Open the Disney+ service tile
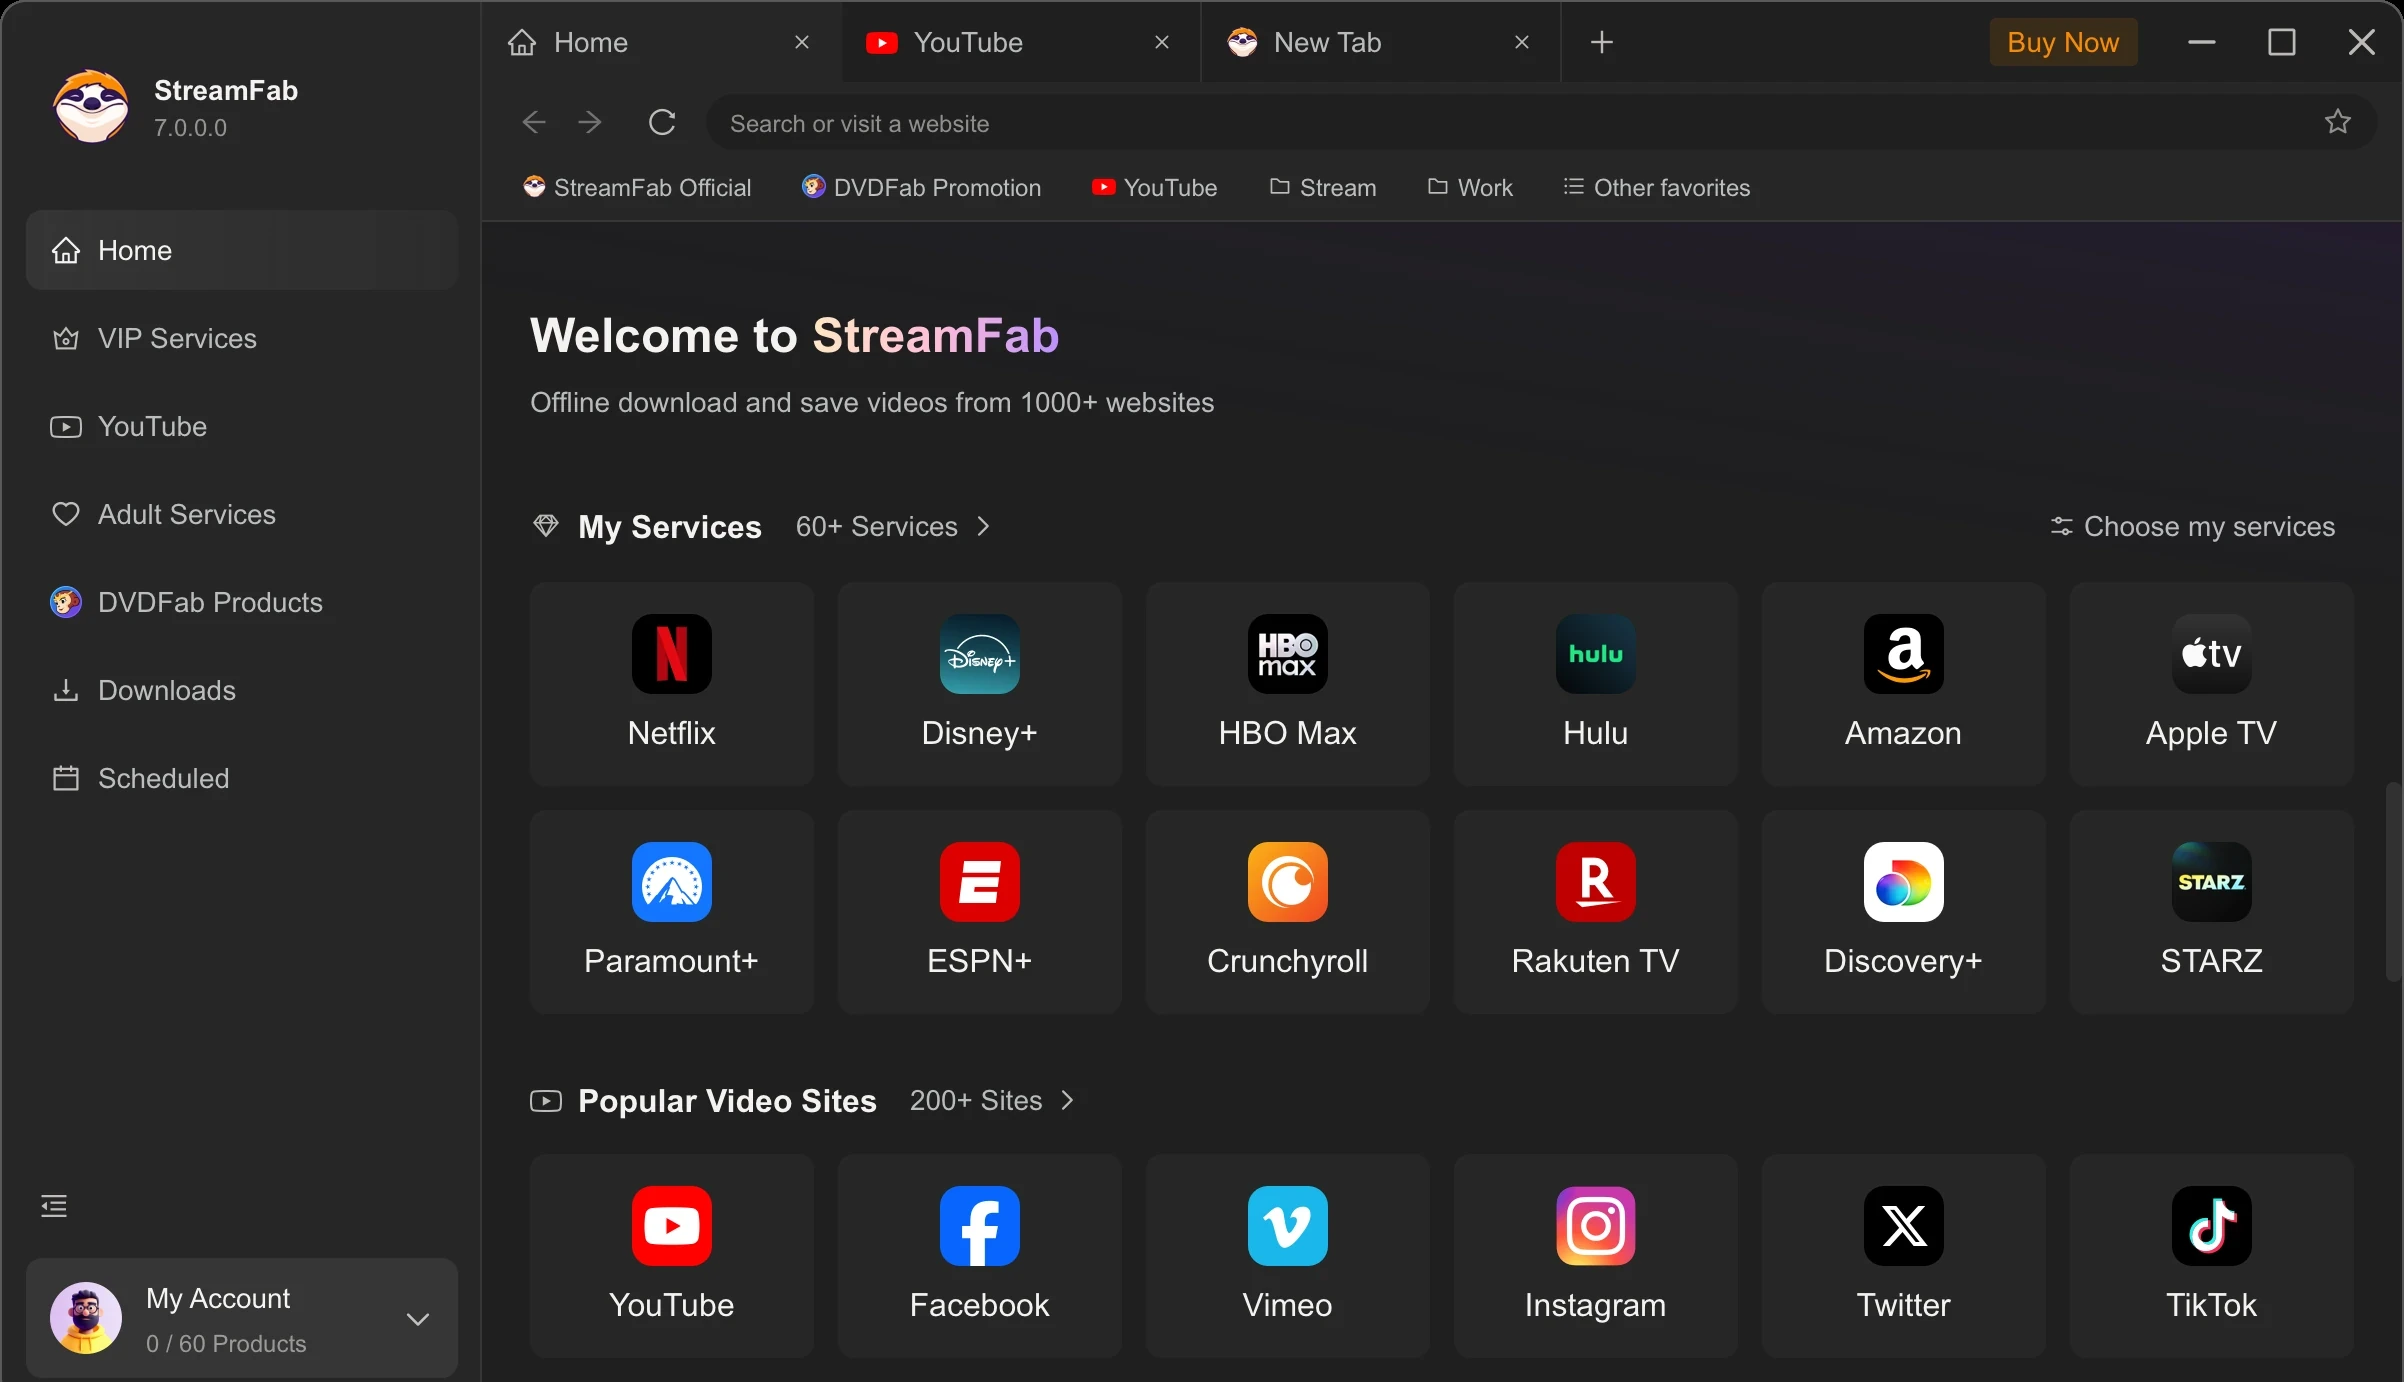Image resolution: width=2404 pixels, height=1382 pixels. pyautogui.click(x=979, y=684)
